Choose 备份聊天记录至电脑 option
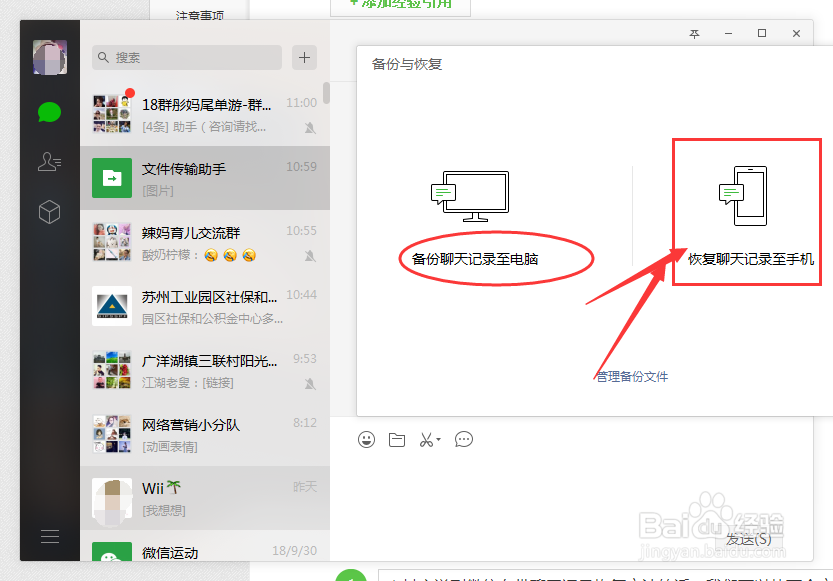The width and height of the screenshot is (833, 581). [475, 259]
